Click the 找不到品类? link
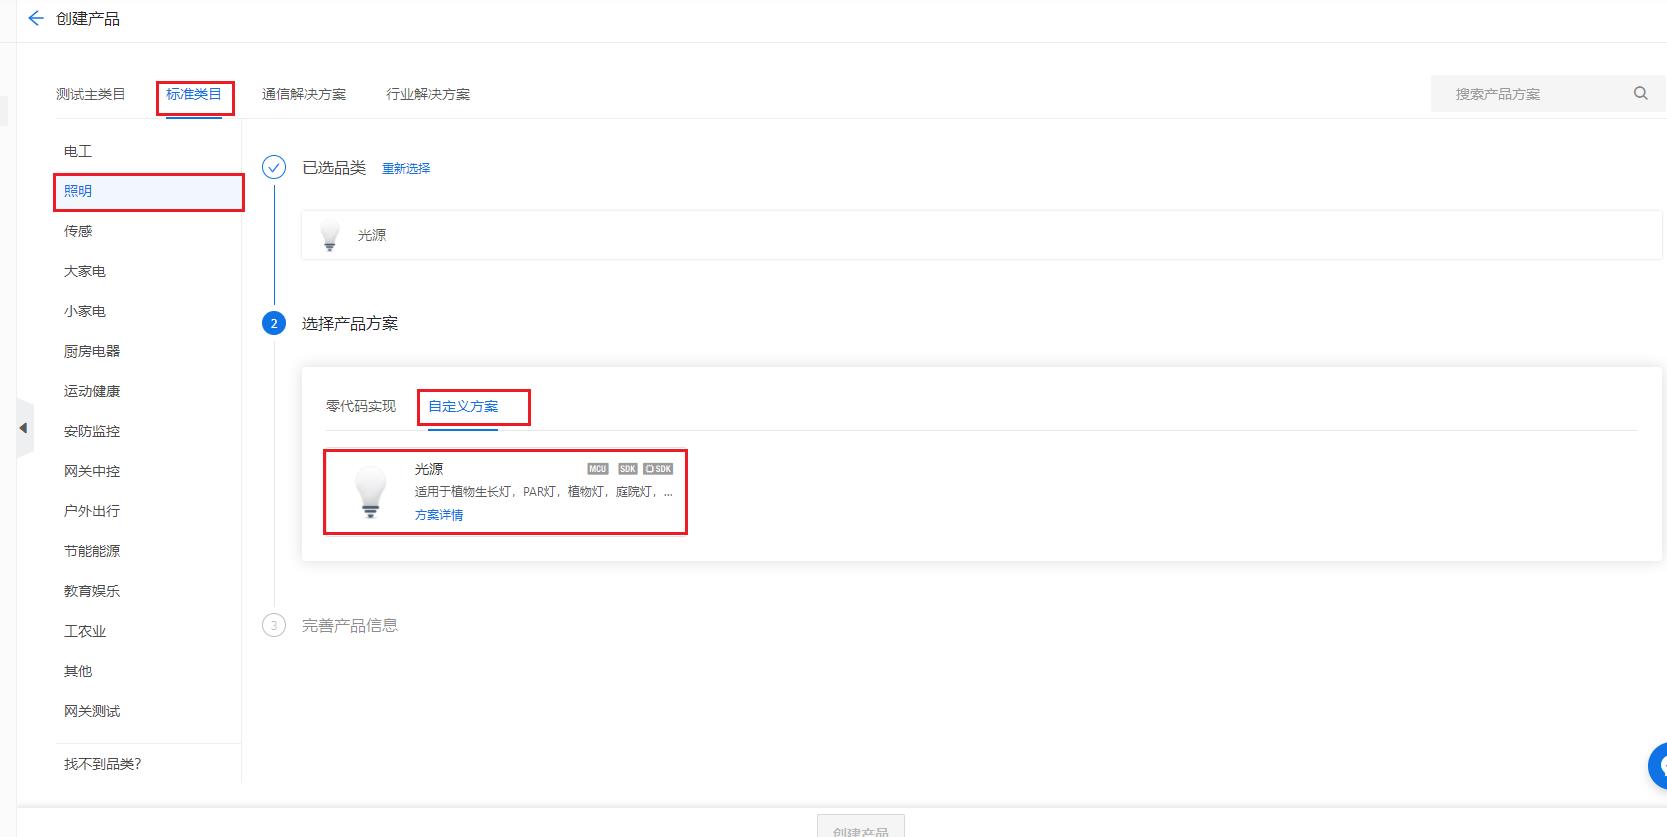 pos(102,764)
